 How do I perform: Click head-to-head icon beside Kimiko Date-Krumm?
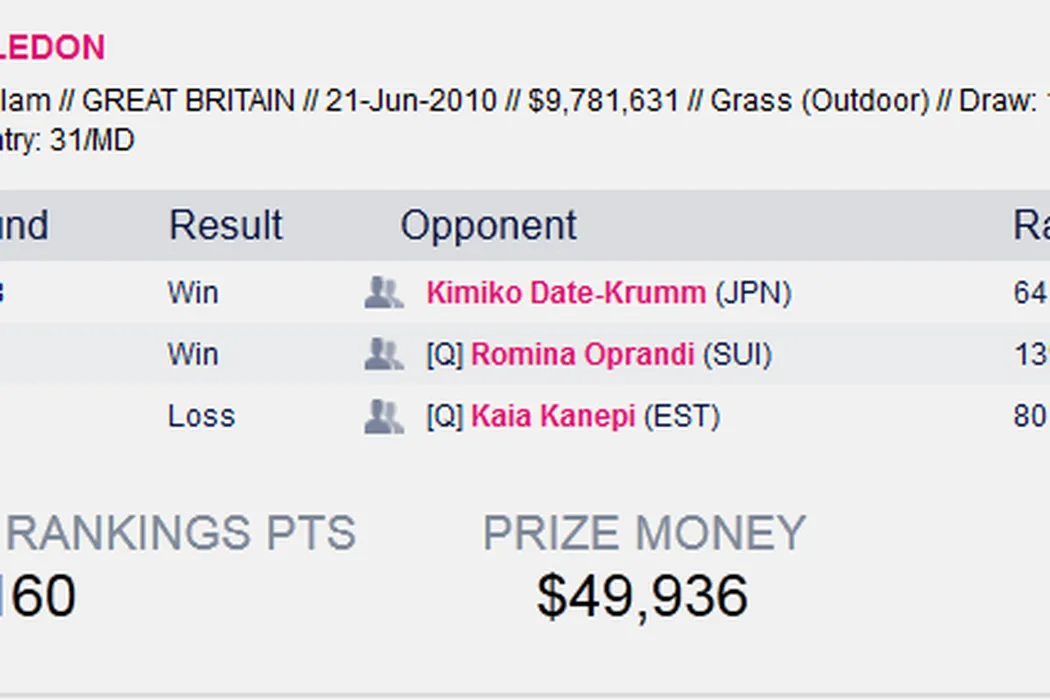[x=383, y=293]
